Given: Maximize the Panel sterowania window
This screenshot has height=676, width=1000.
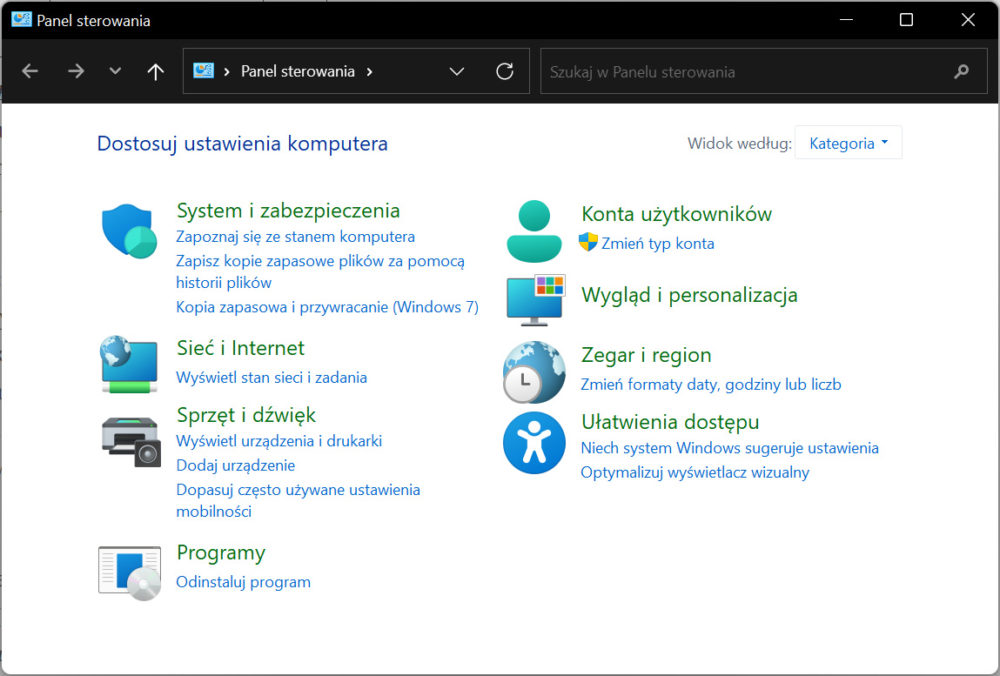Looking at the screenshot, I should click(906, 20).
